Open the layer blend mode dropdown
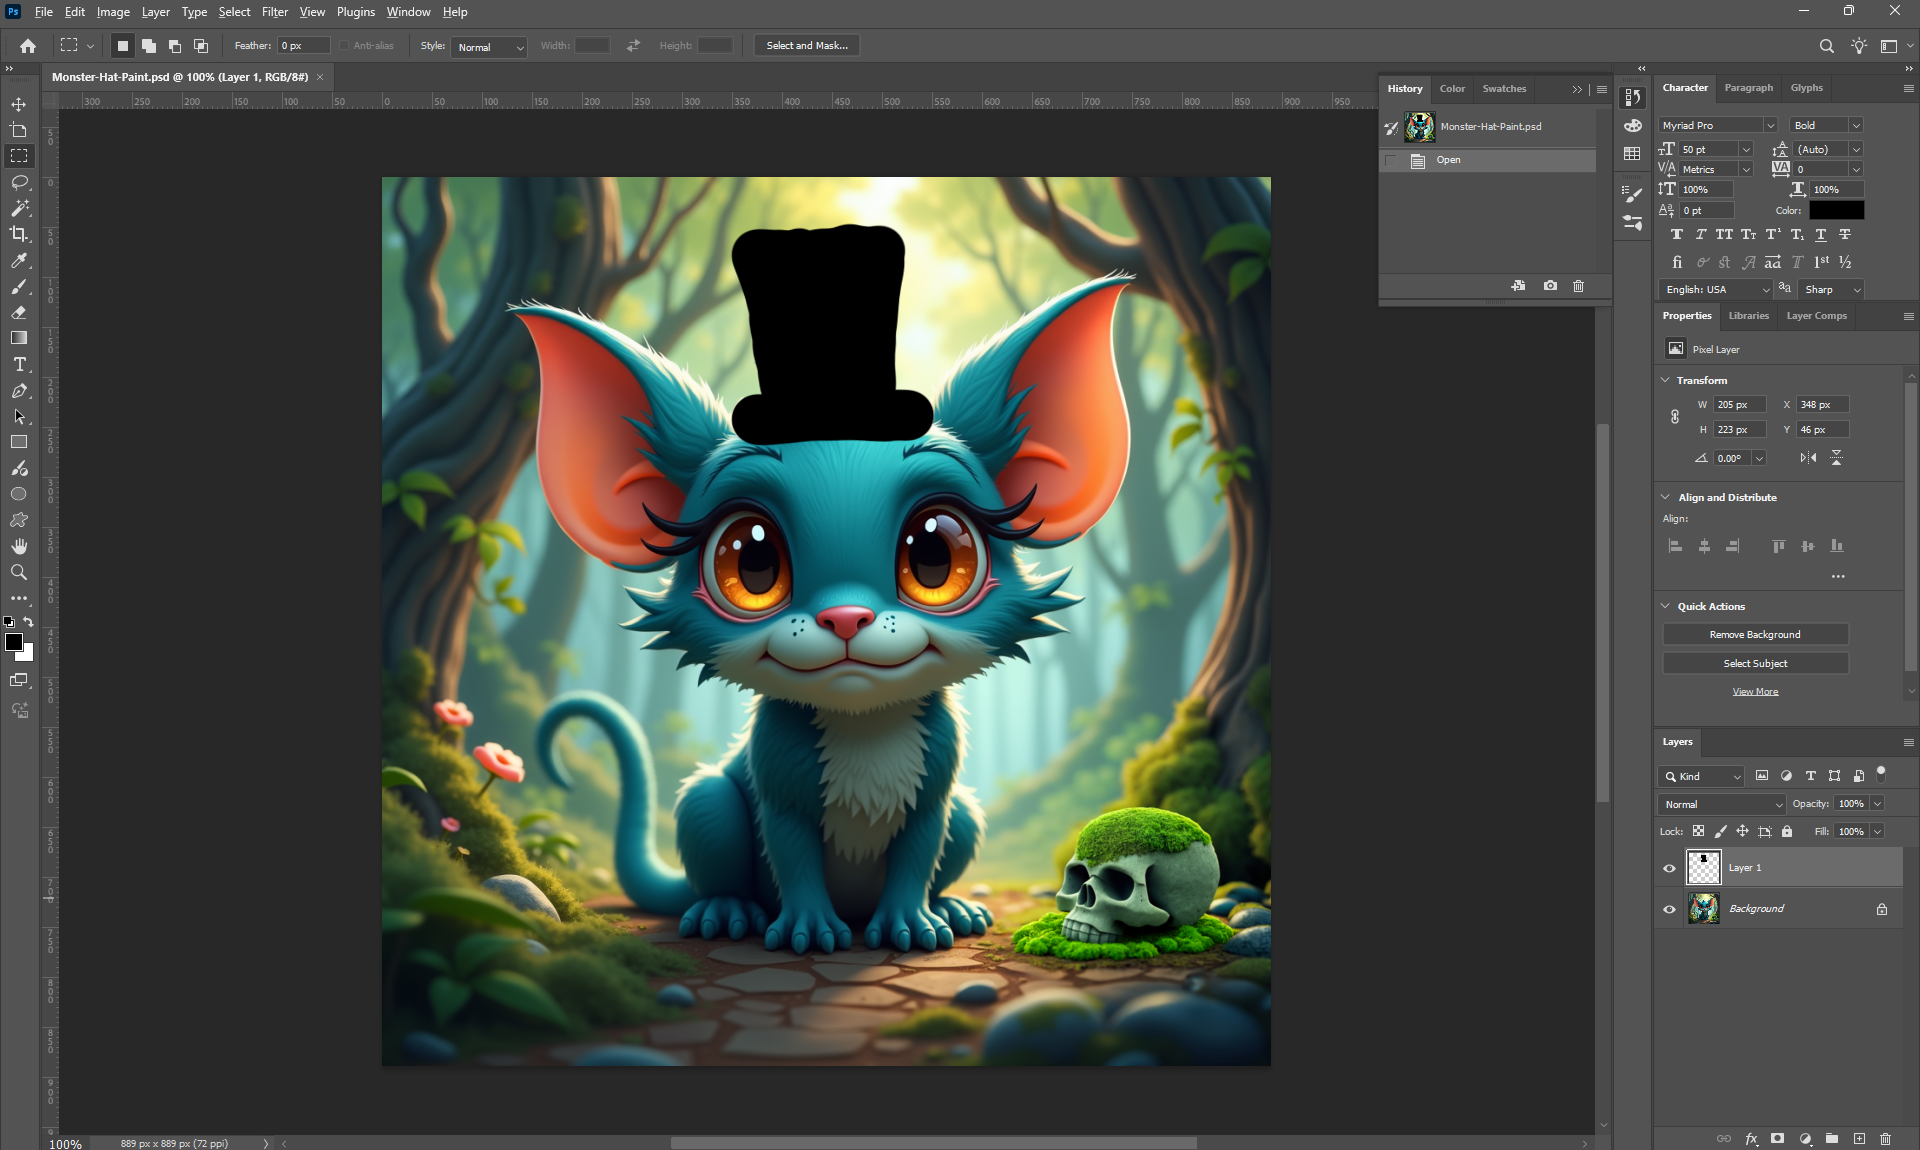1920x1150 pixels. click(x=1722, y=804)
